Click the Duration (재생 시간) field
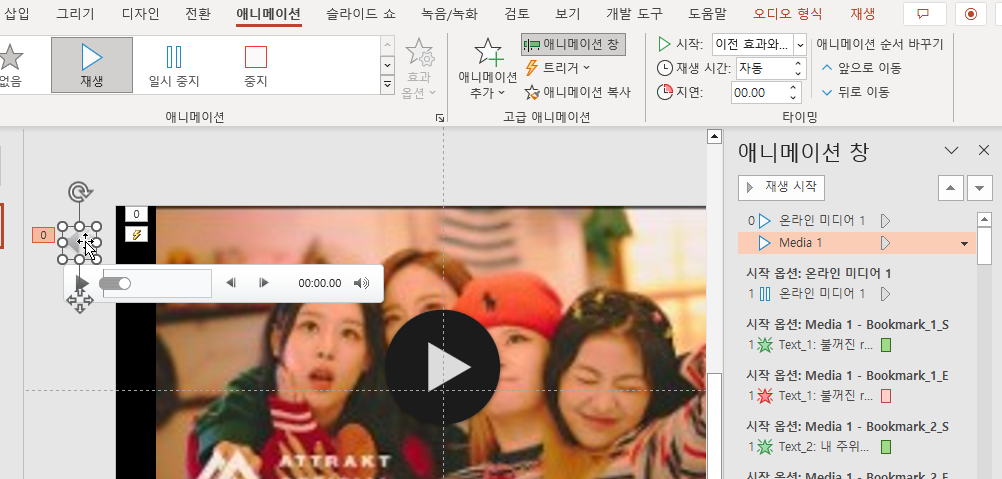 [763, 68]
